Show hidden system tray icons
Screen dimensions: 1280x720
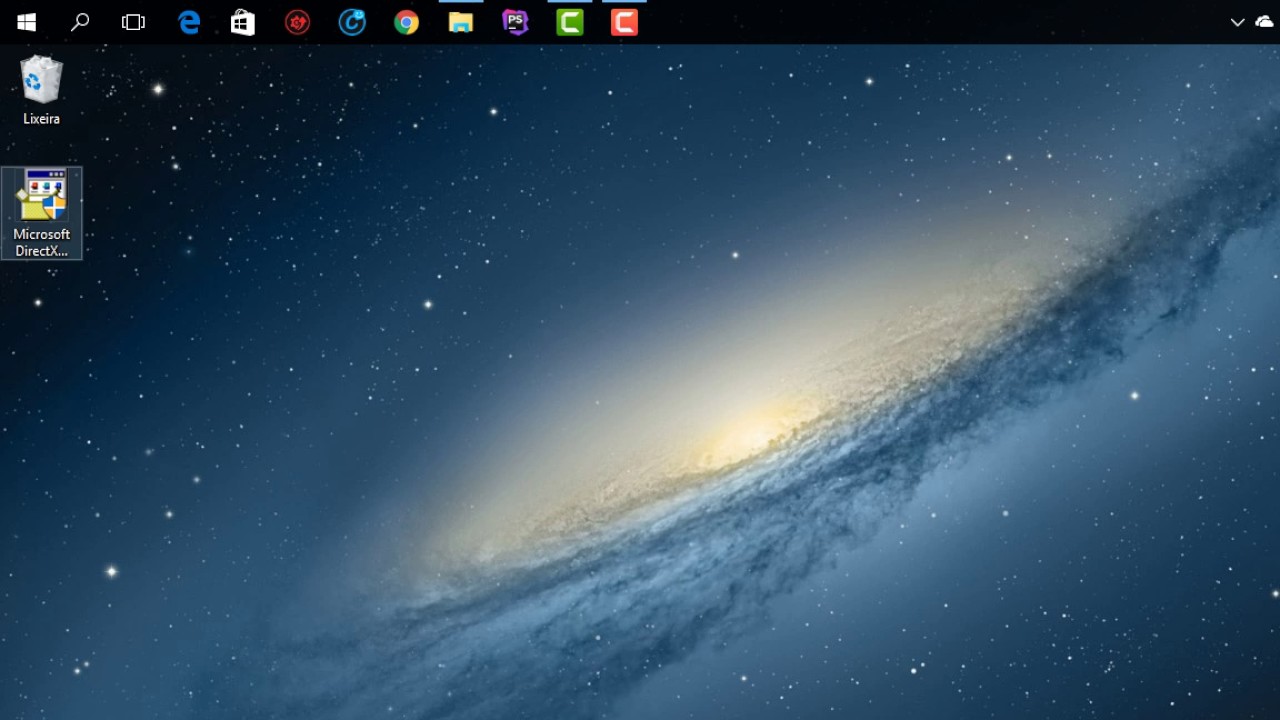tap(1237, 22)
